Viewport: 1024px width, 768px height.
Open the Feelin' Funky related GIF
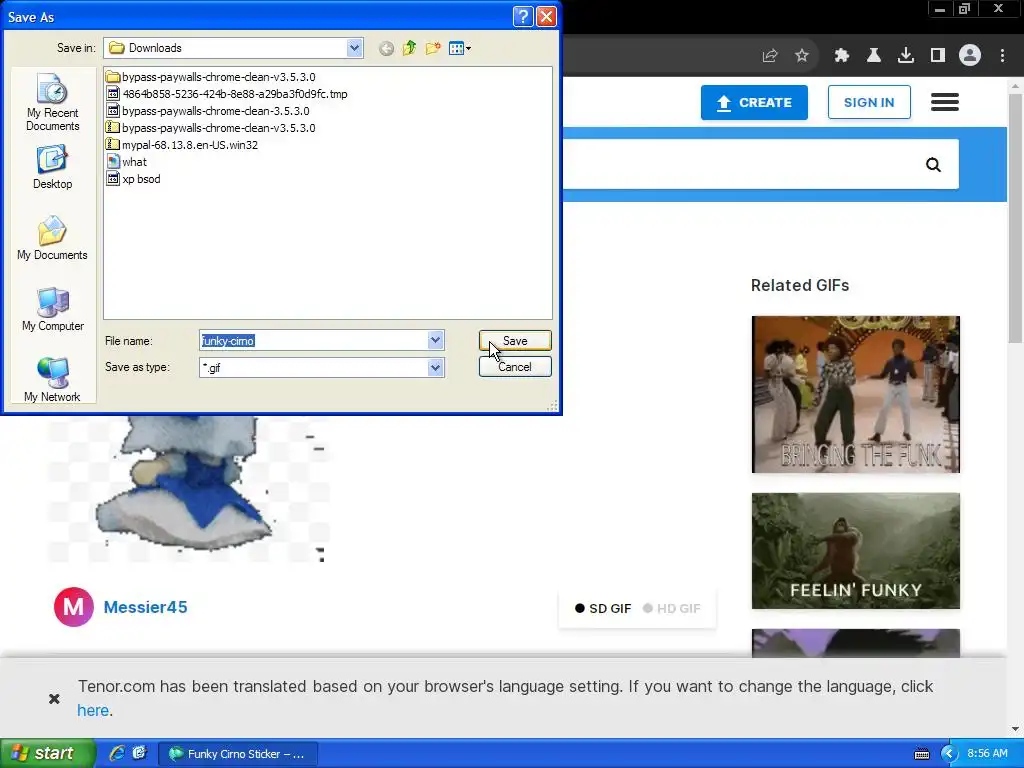856,551
